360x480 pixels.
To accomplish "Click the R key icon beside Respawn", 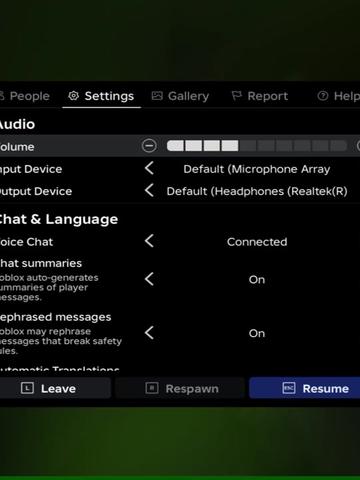I will click(x=152, y=388).
